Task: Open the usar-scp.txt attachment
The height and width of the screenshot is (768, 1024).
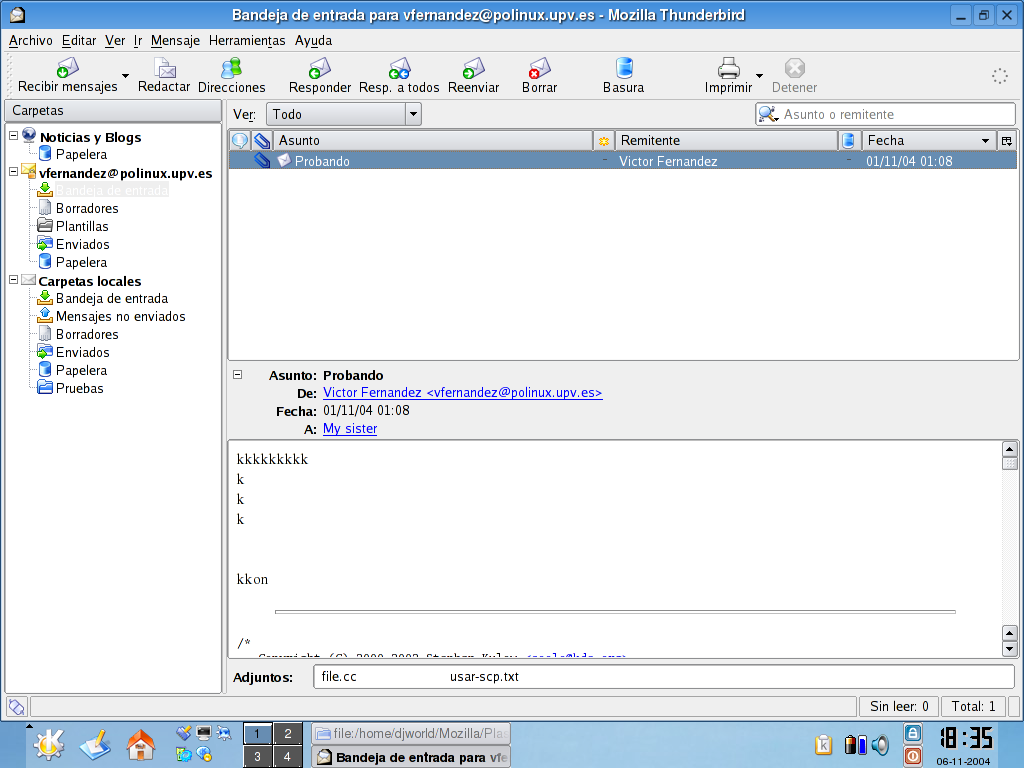Action: point(484,677)
